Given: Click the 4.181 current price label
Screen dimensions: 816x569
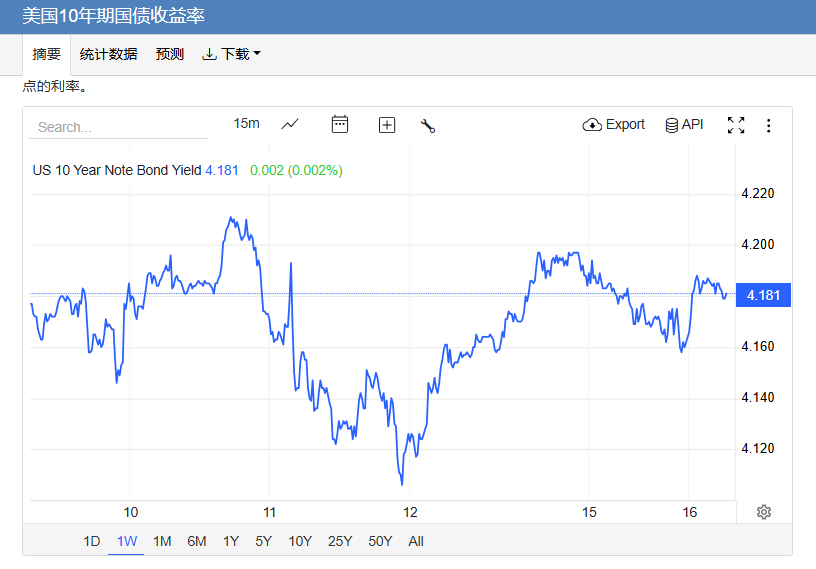Looking at the screenshot, I should 763,295.
